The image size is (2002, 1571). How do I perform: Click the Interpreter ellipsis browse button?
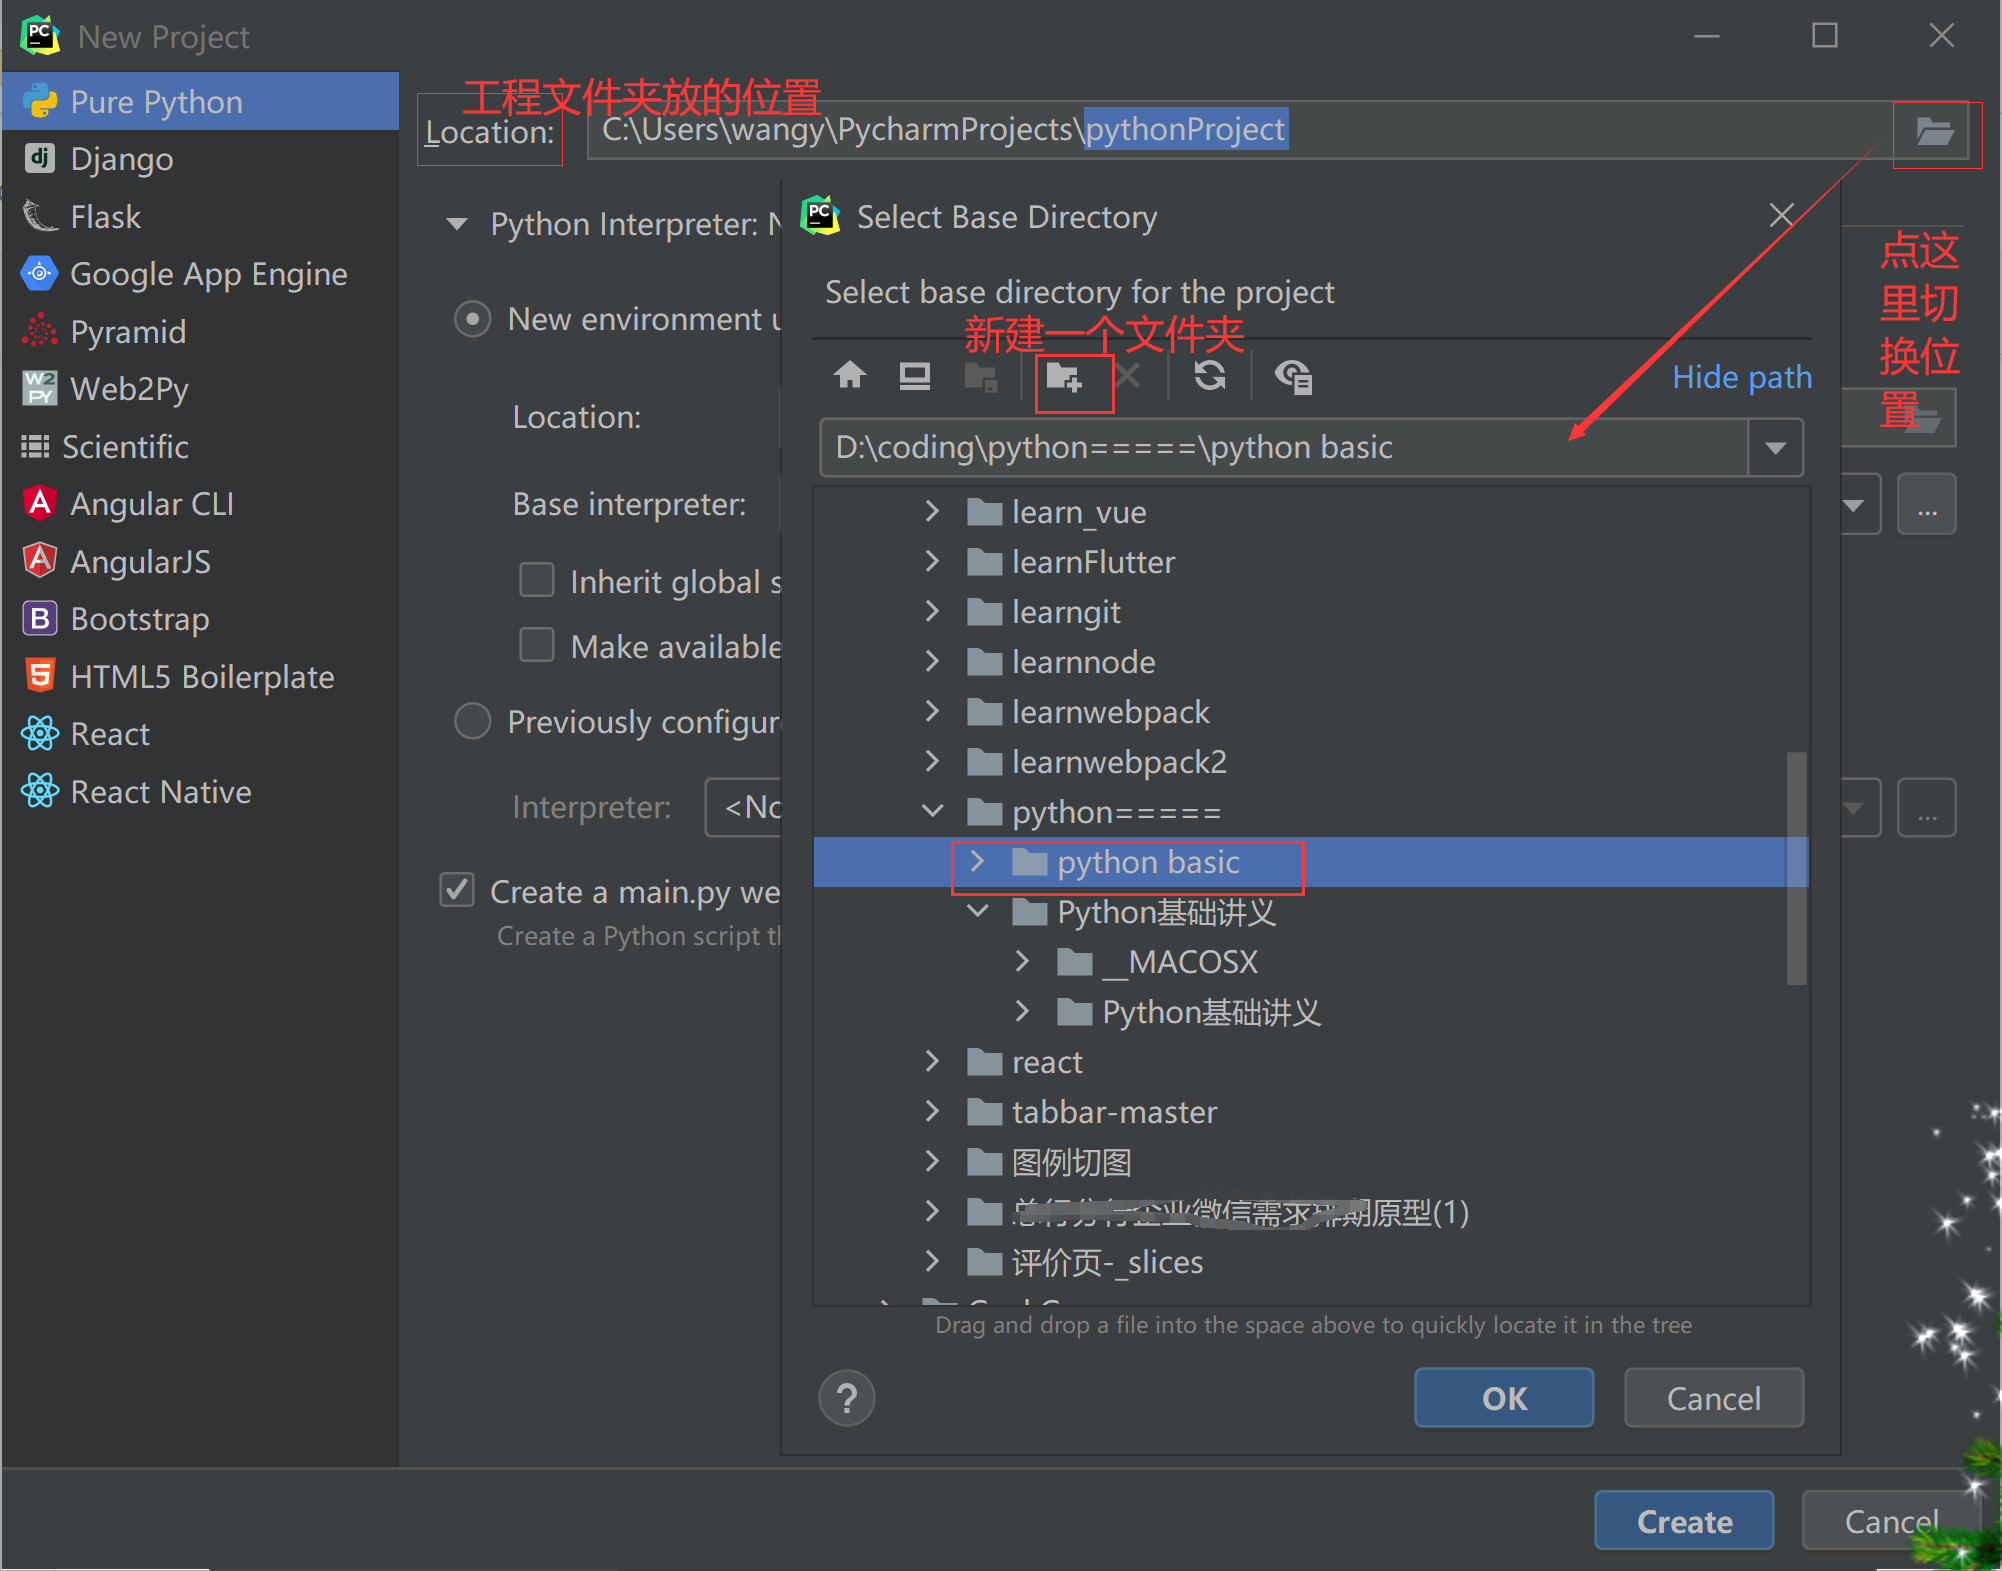1927,808
